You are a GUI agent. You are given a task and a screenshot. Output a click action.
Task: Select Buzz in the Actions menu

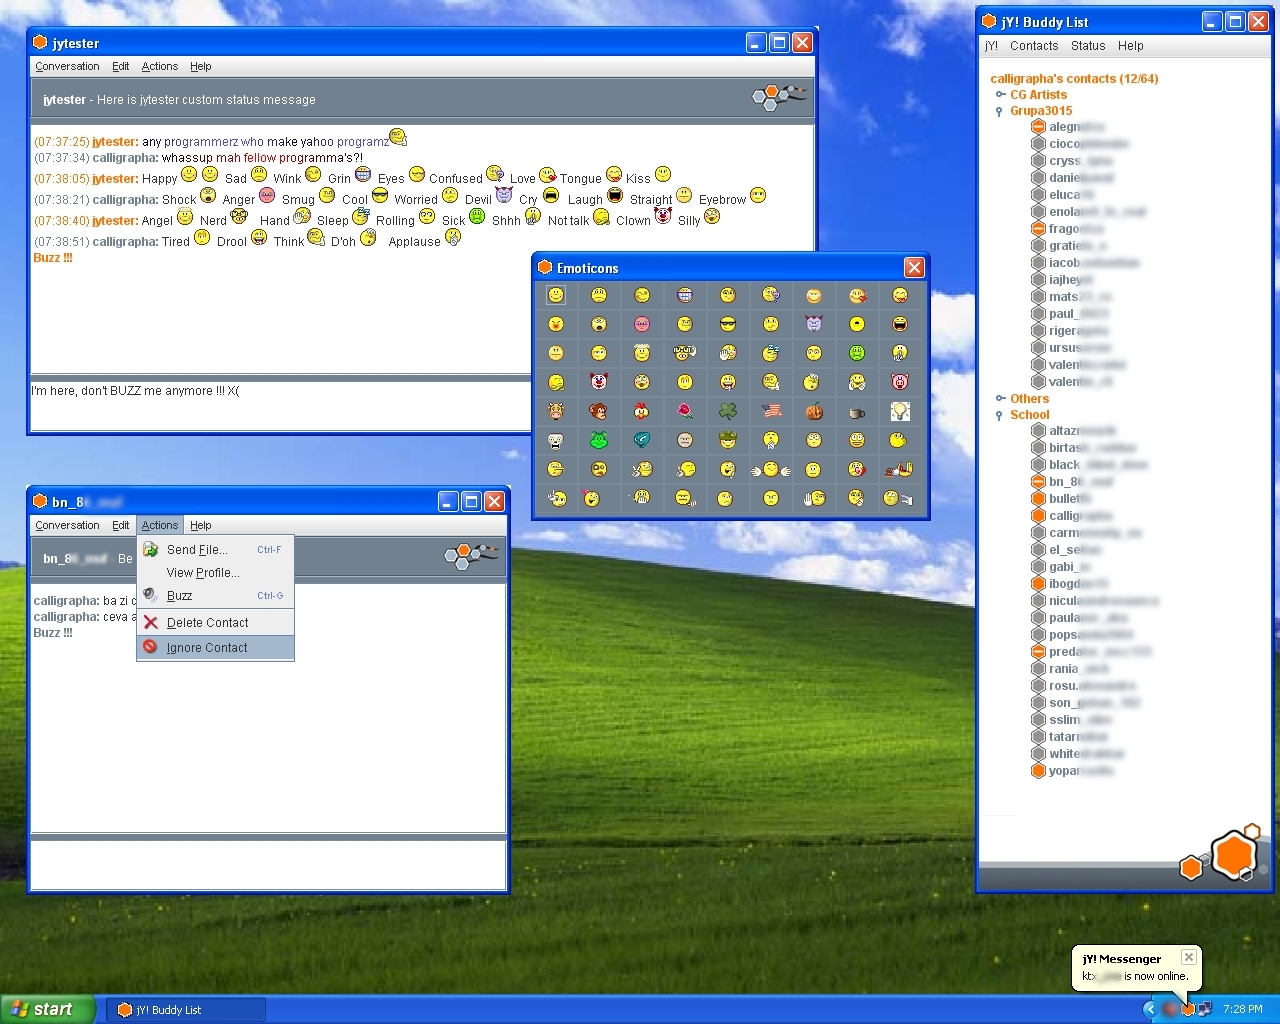tap(215, 595)
